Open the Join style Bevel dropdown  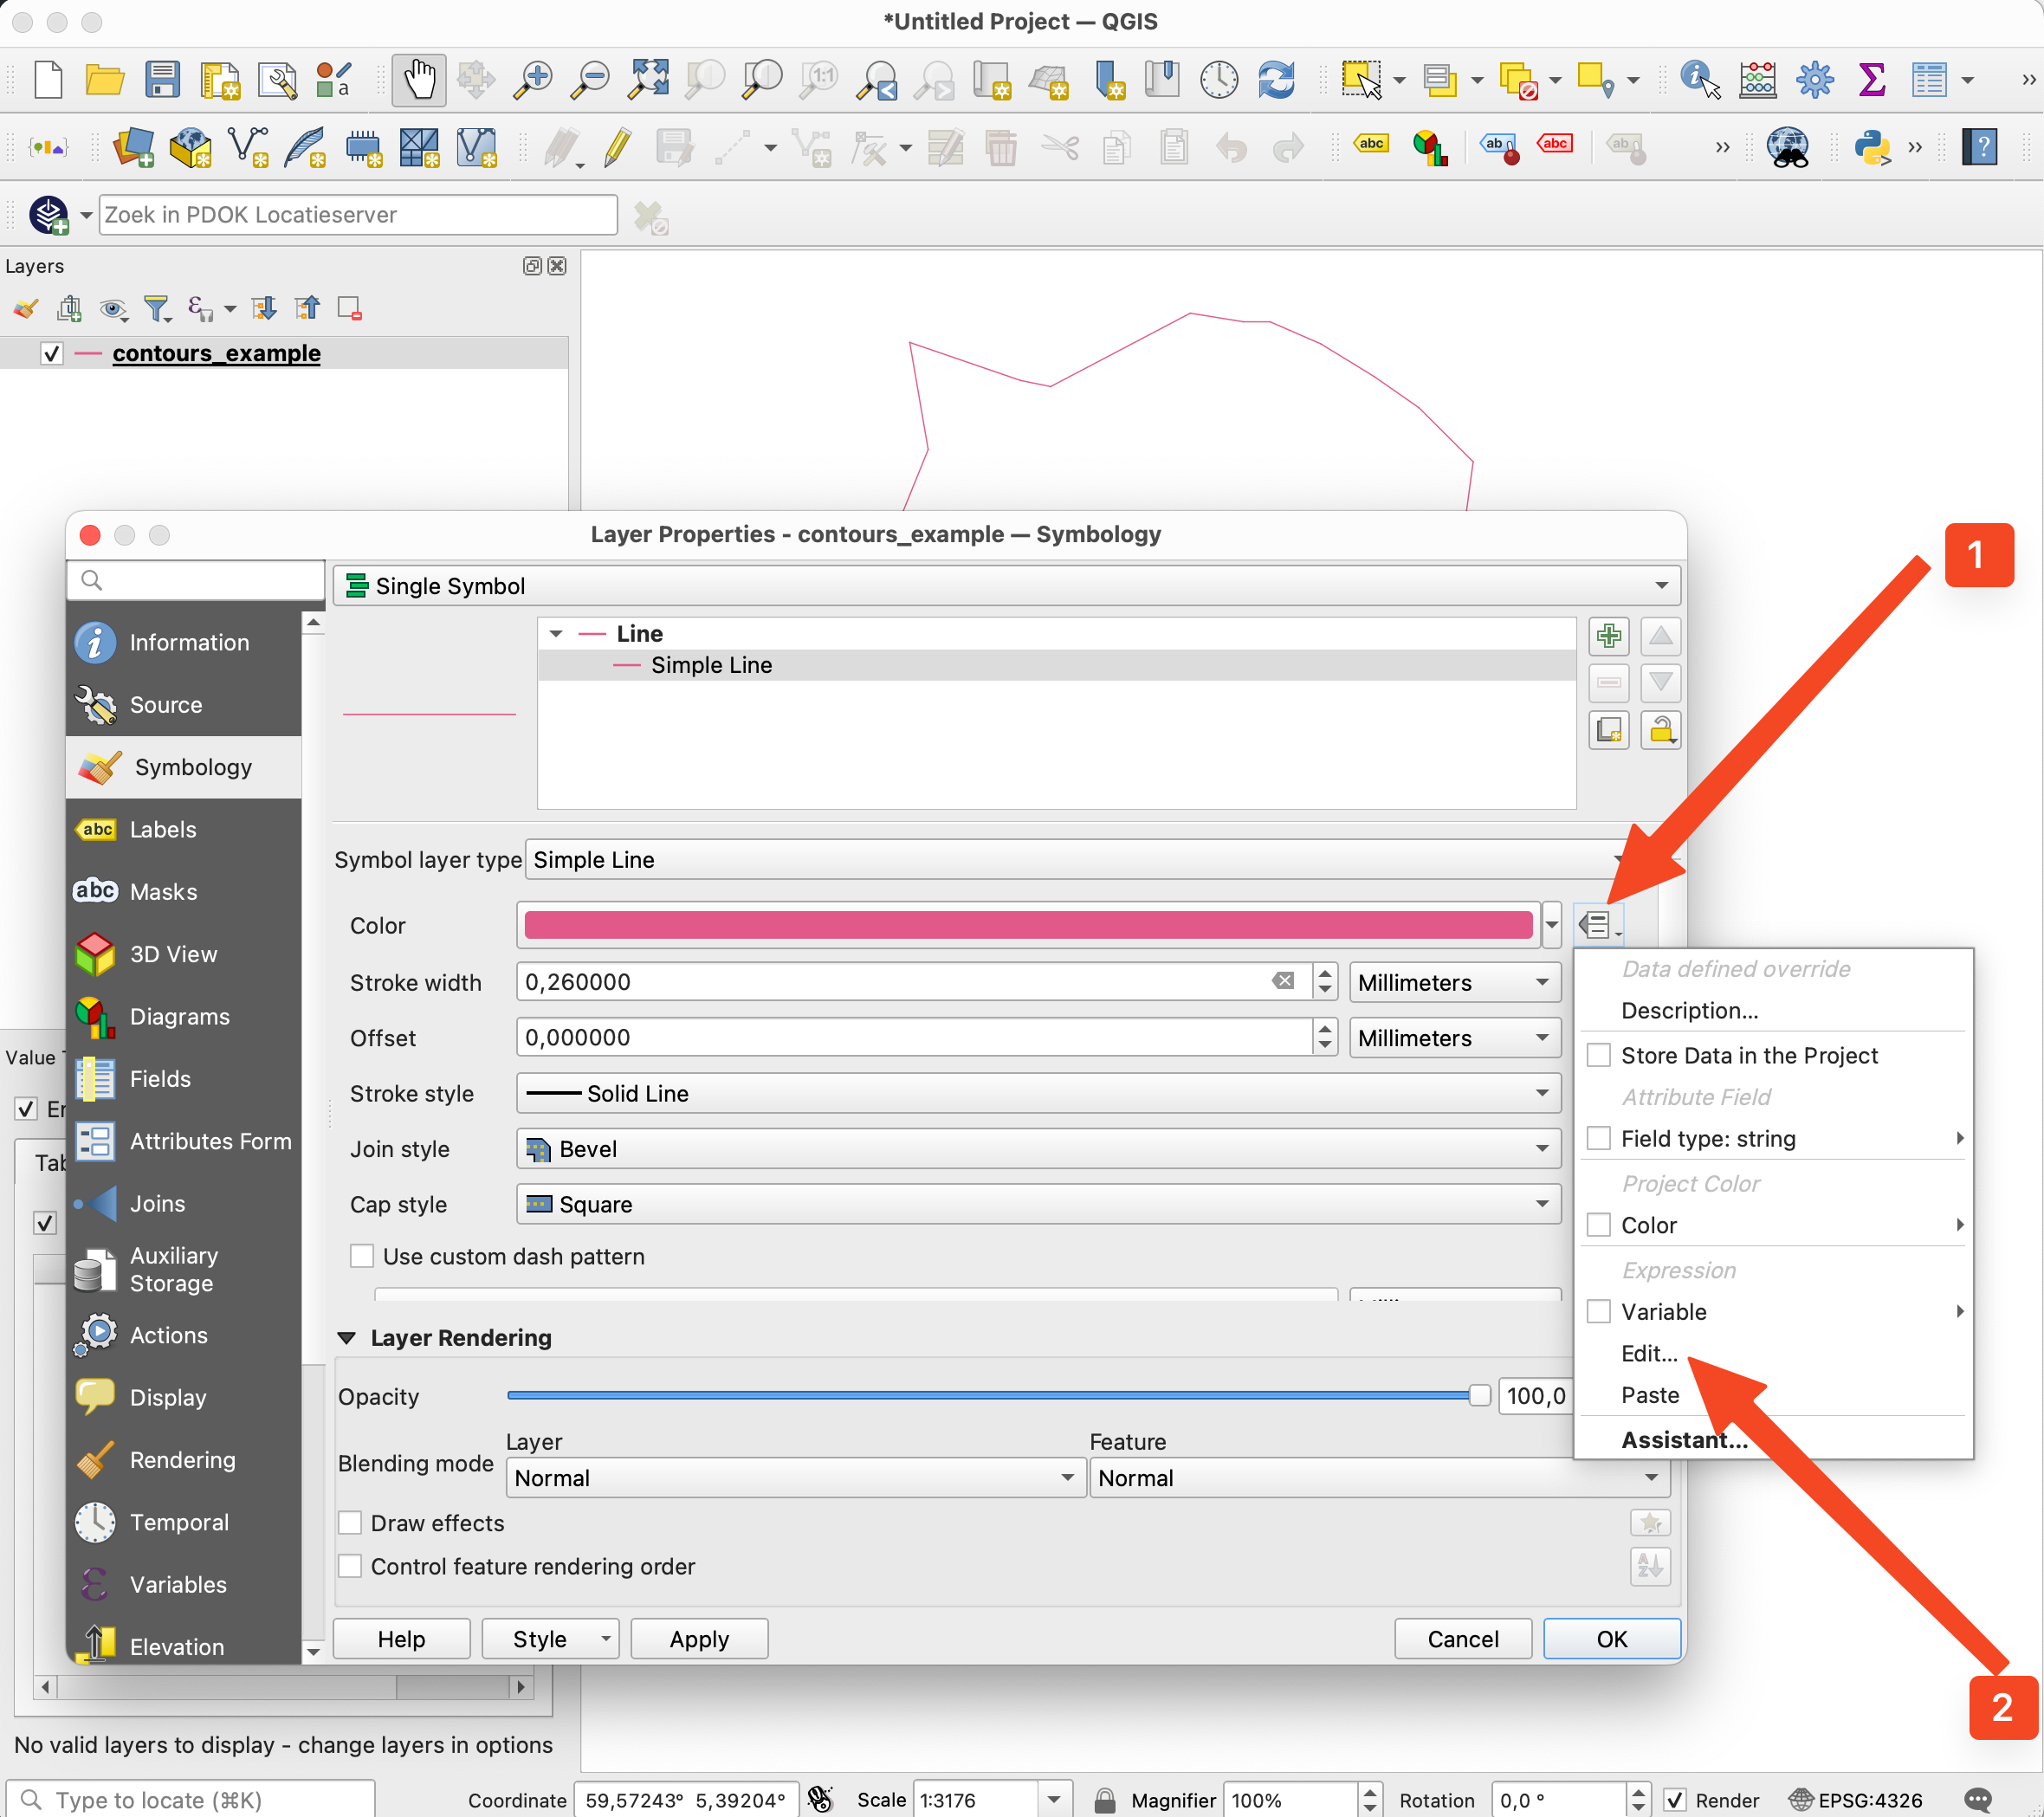(x=1038, y=1149)
